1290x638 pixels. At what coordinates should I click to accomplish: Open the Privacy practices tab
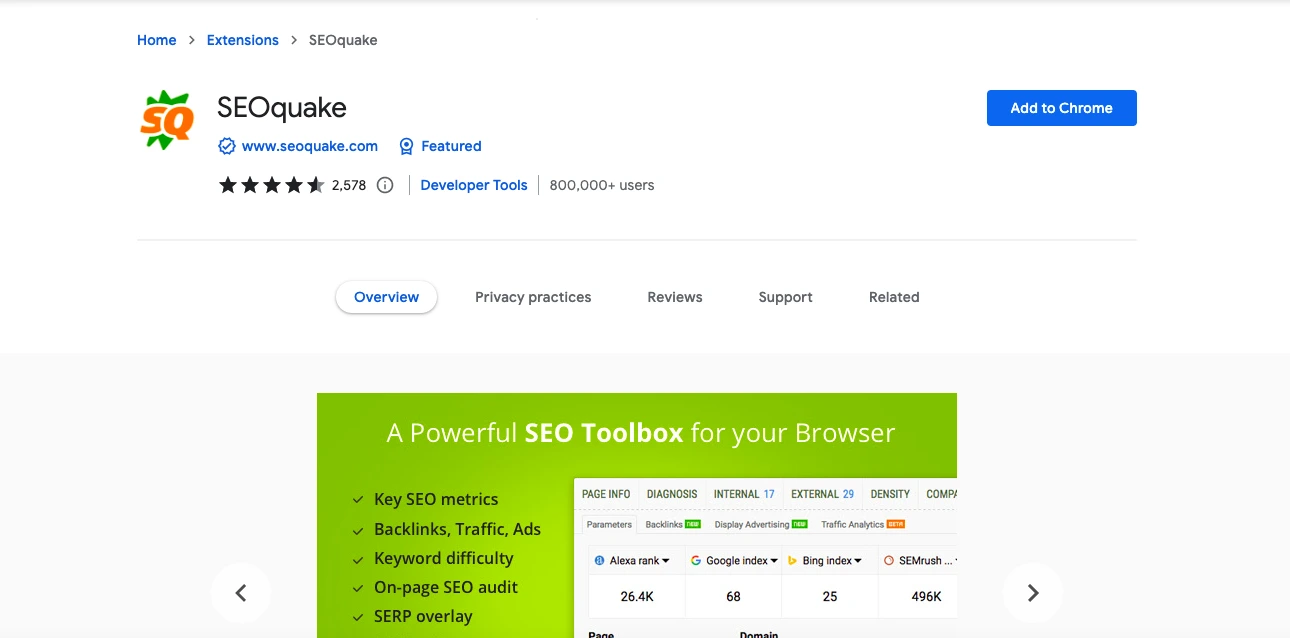tap(533, 297)
